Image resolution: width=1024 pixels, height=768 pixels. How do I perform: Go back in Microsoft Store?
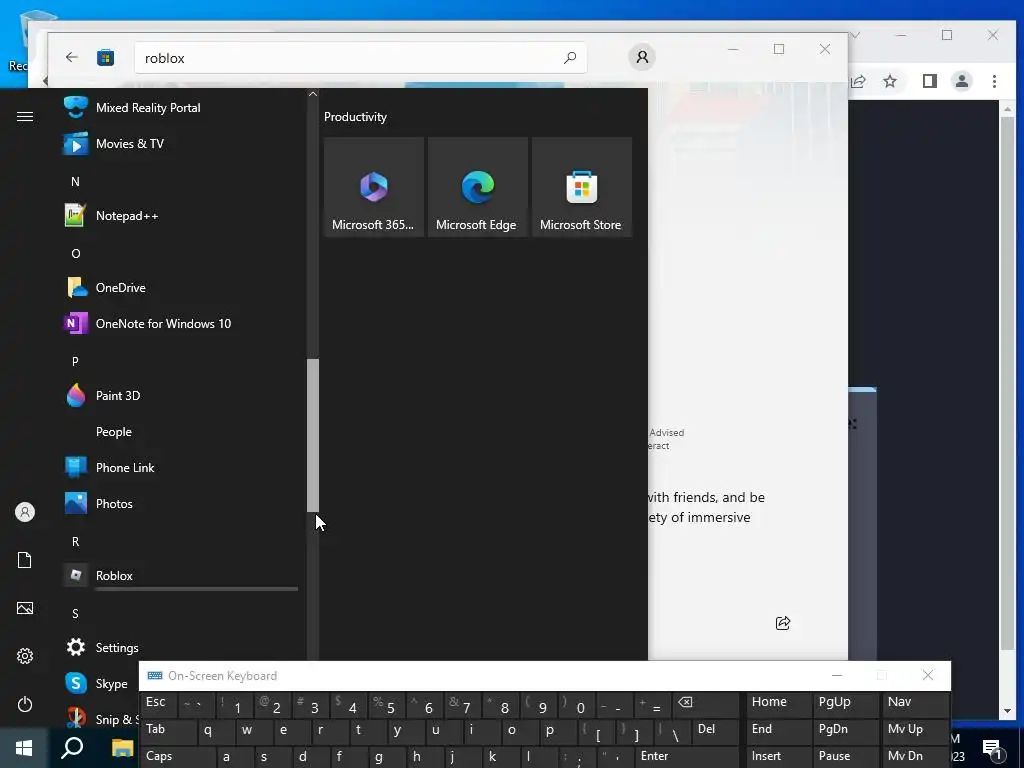[x=72, y=57]
